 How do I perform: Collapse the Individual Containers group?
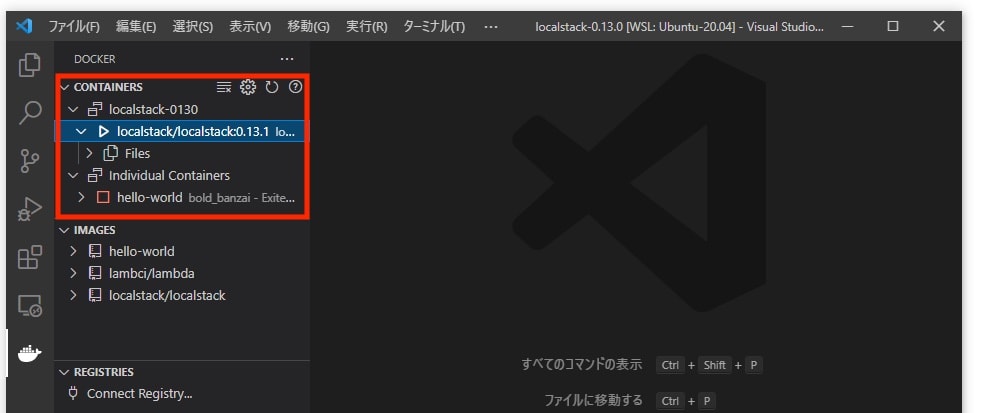pos(73,175)
